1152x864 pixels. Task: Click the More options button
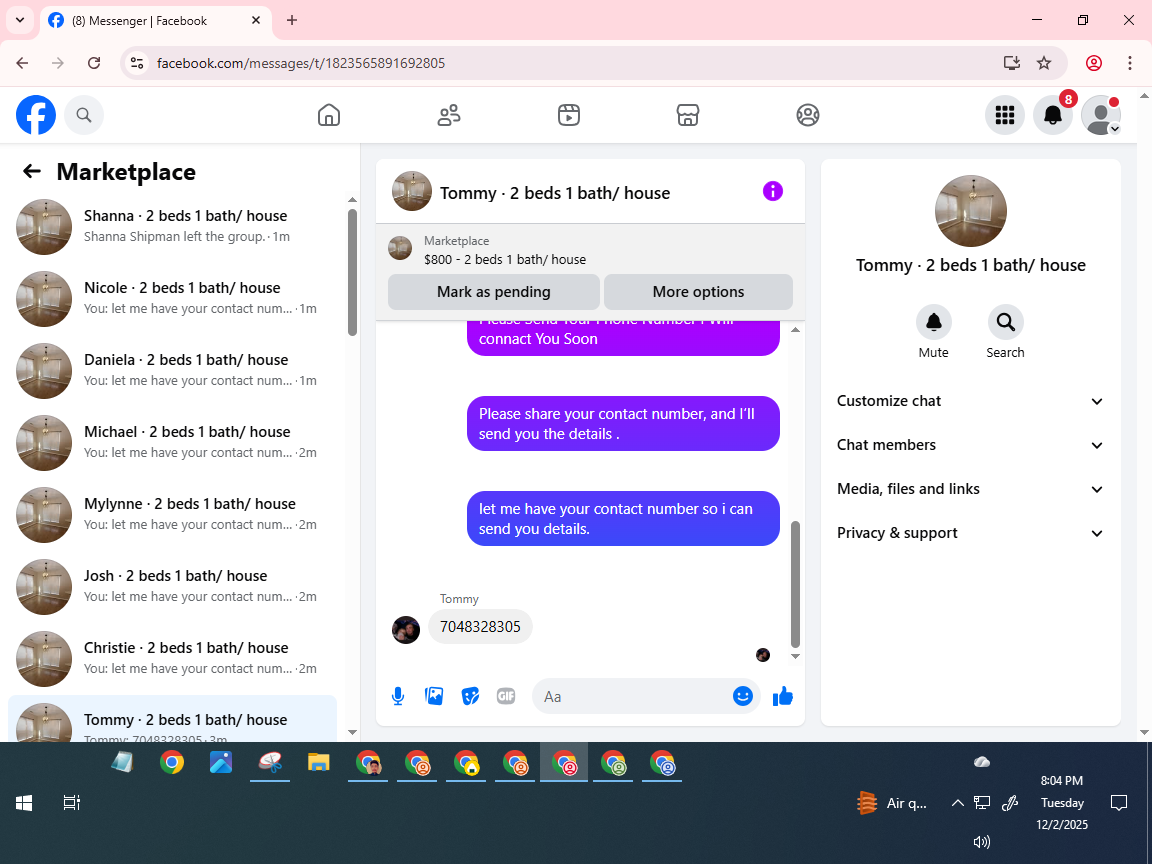point(698,292)
